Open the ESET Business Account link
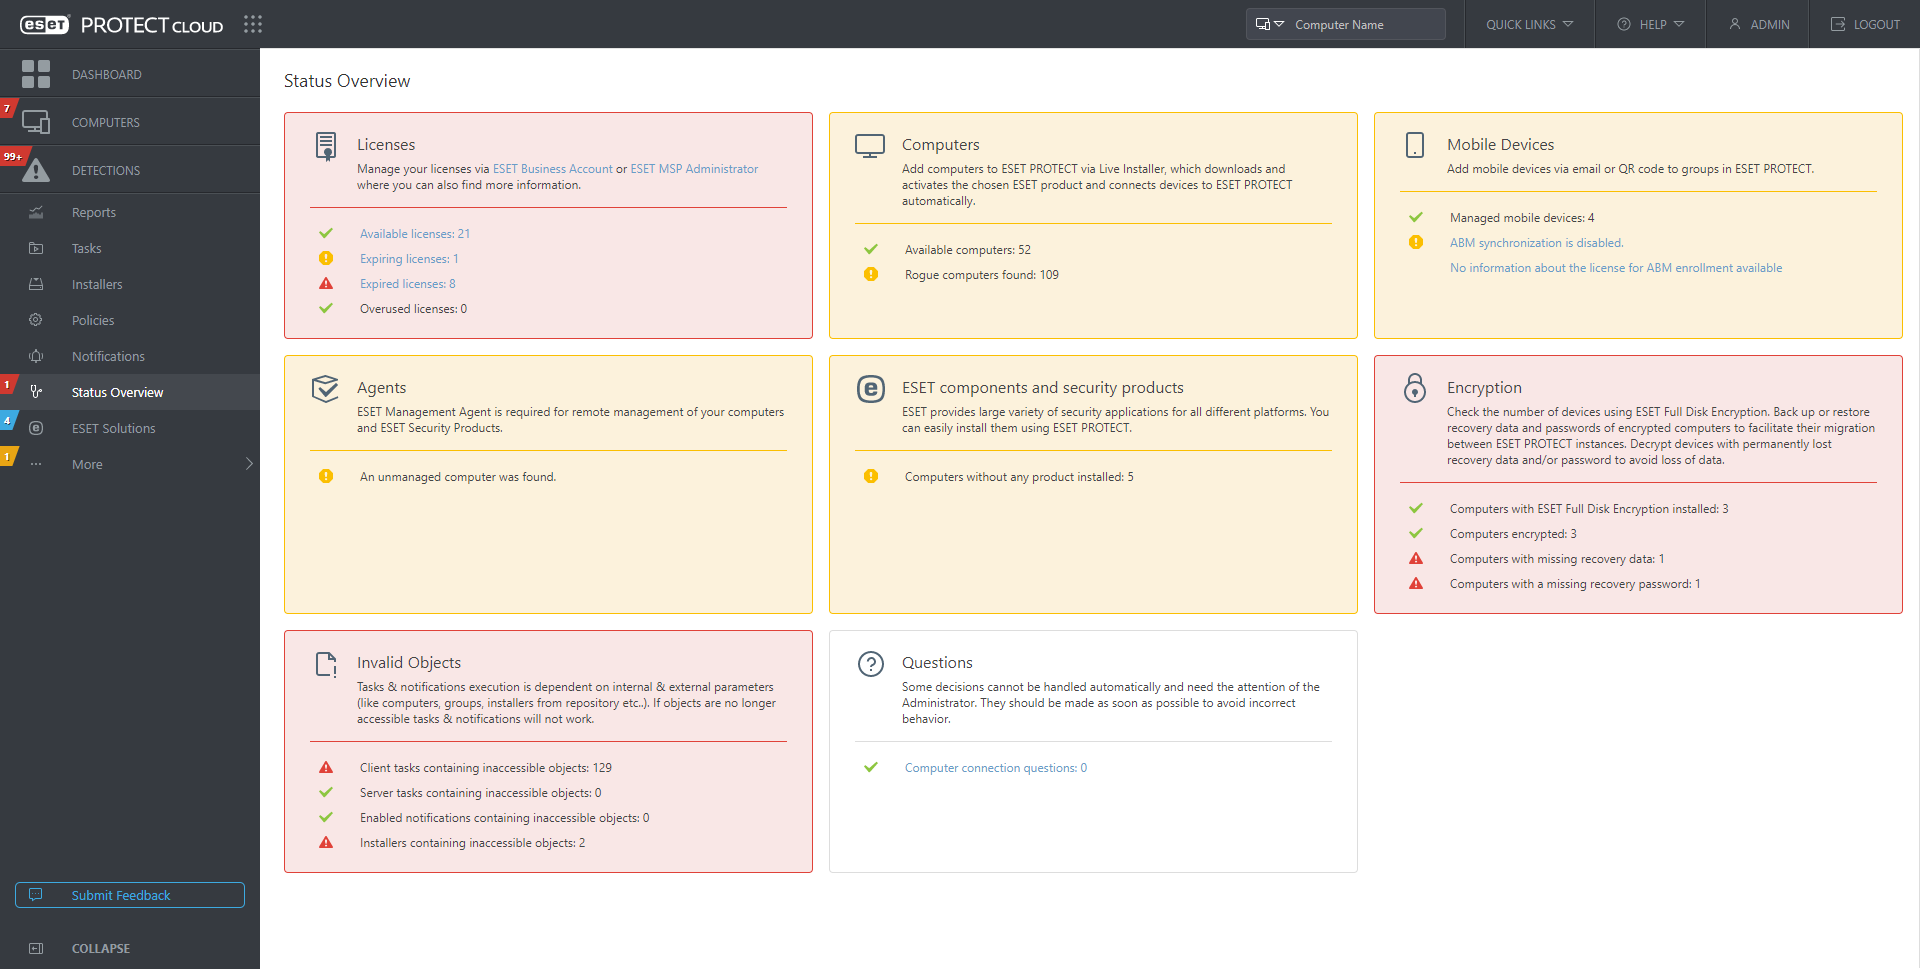This screenshot has height=969, width=1920. [552, 168]
